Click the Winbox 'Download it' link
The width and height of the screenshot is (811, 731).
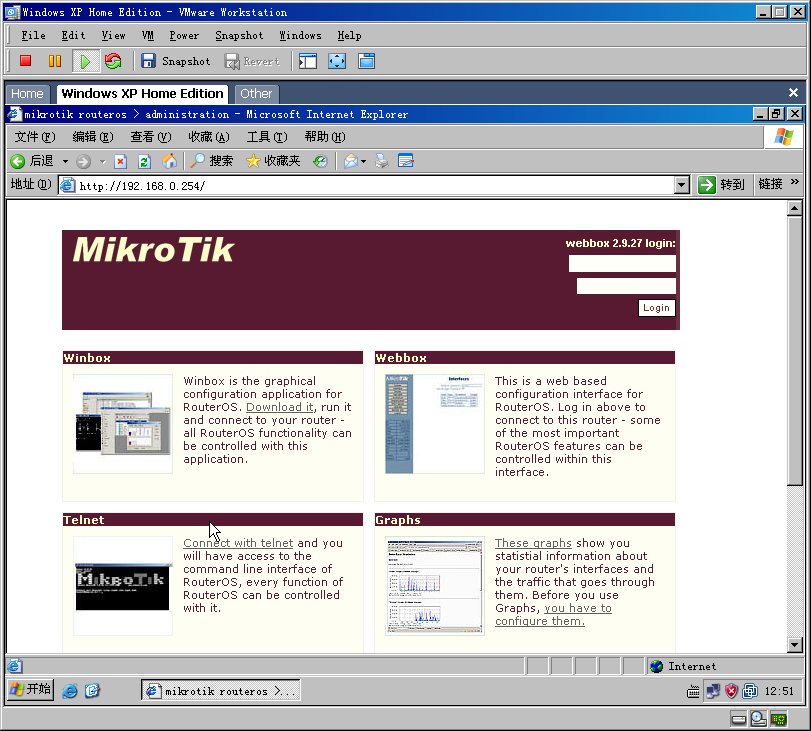click(x=279, y=407)
